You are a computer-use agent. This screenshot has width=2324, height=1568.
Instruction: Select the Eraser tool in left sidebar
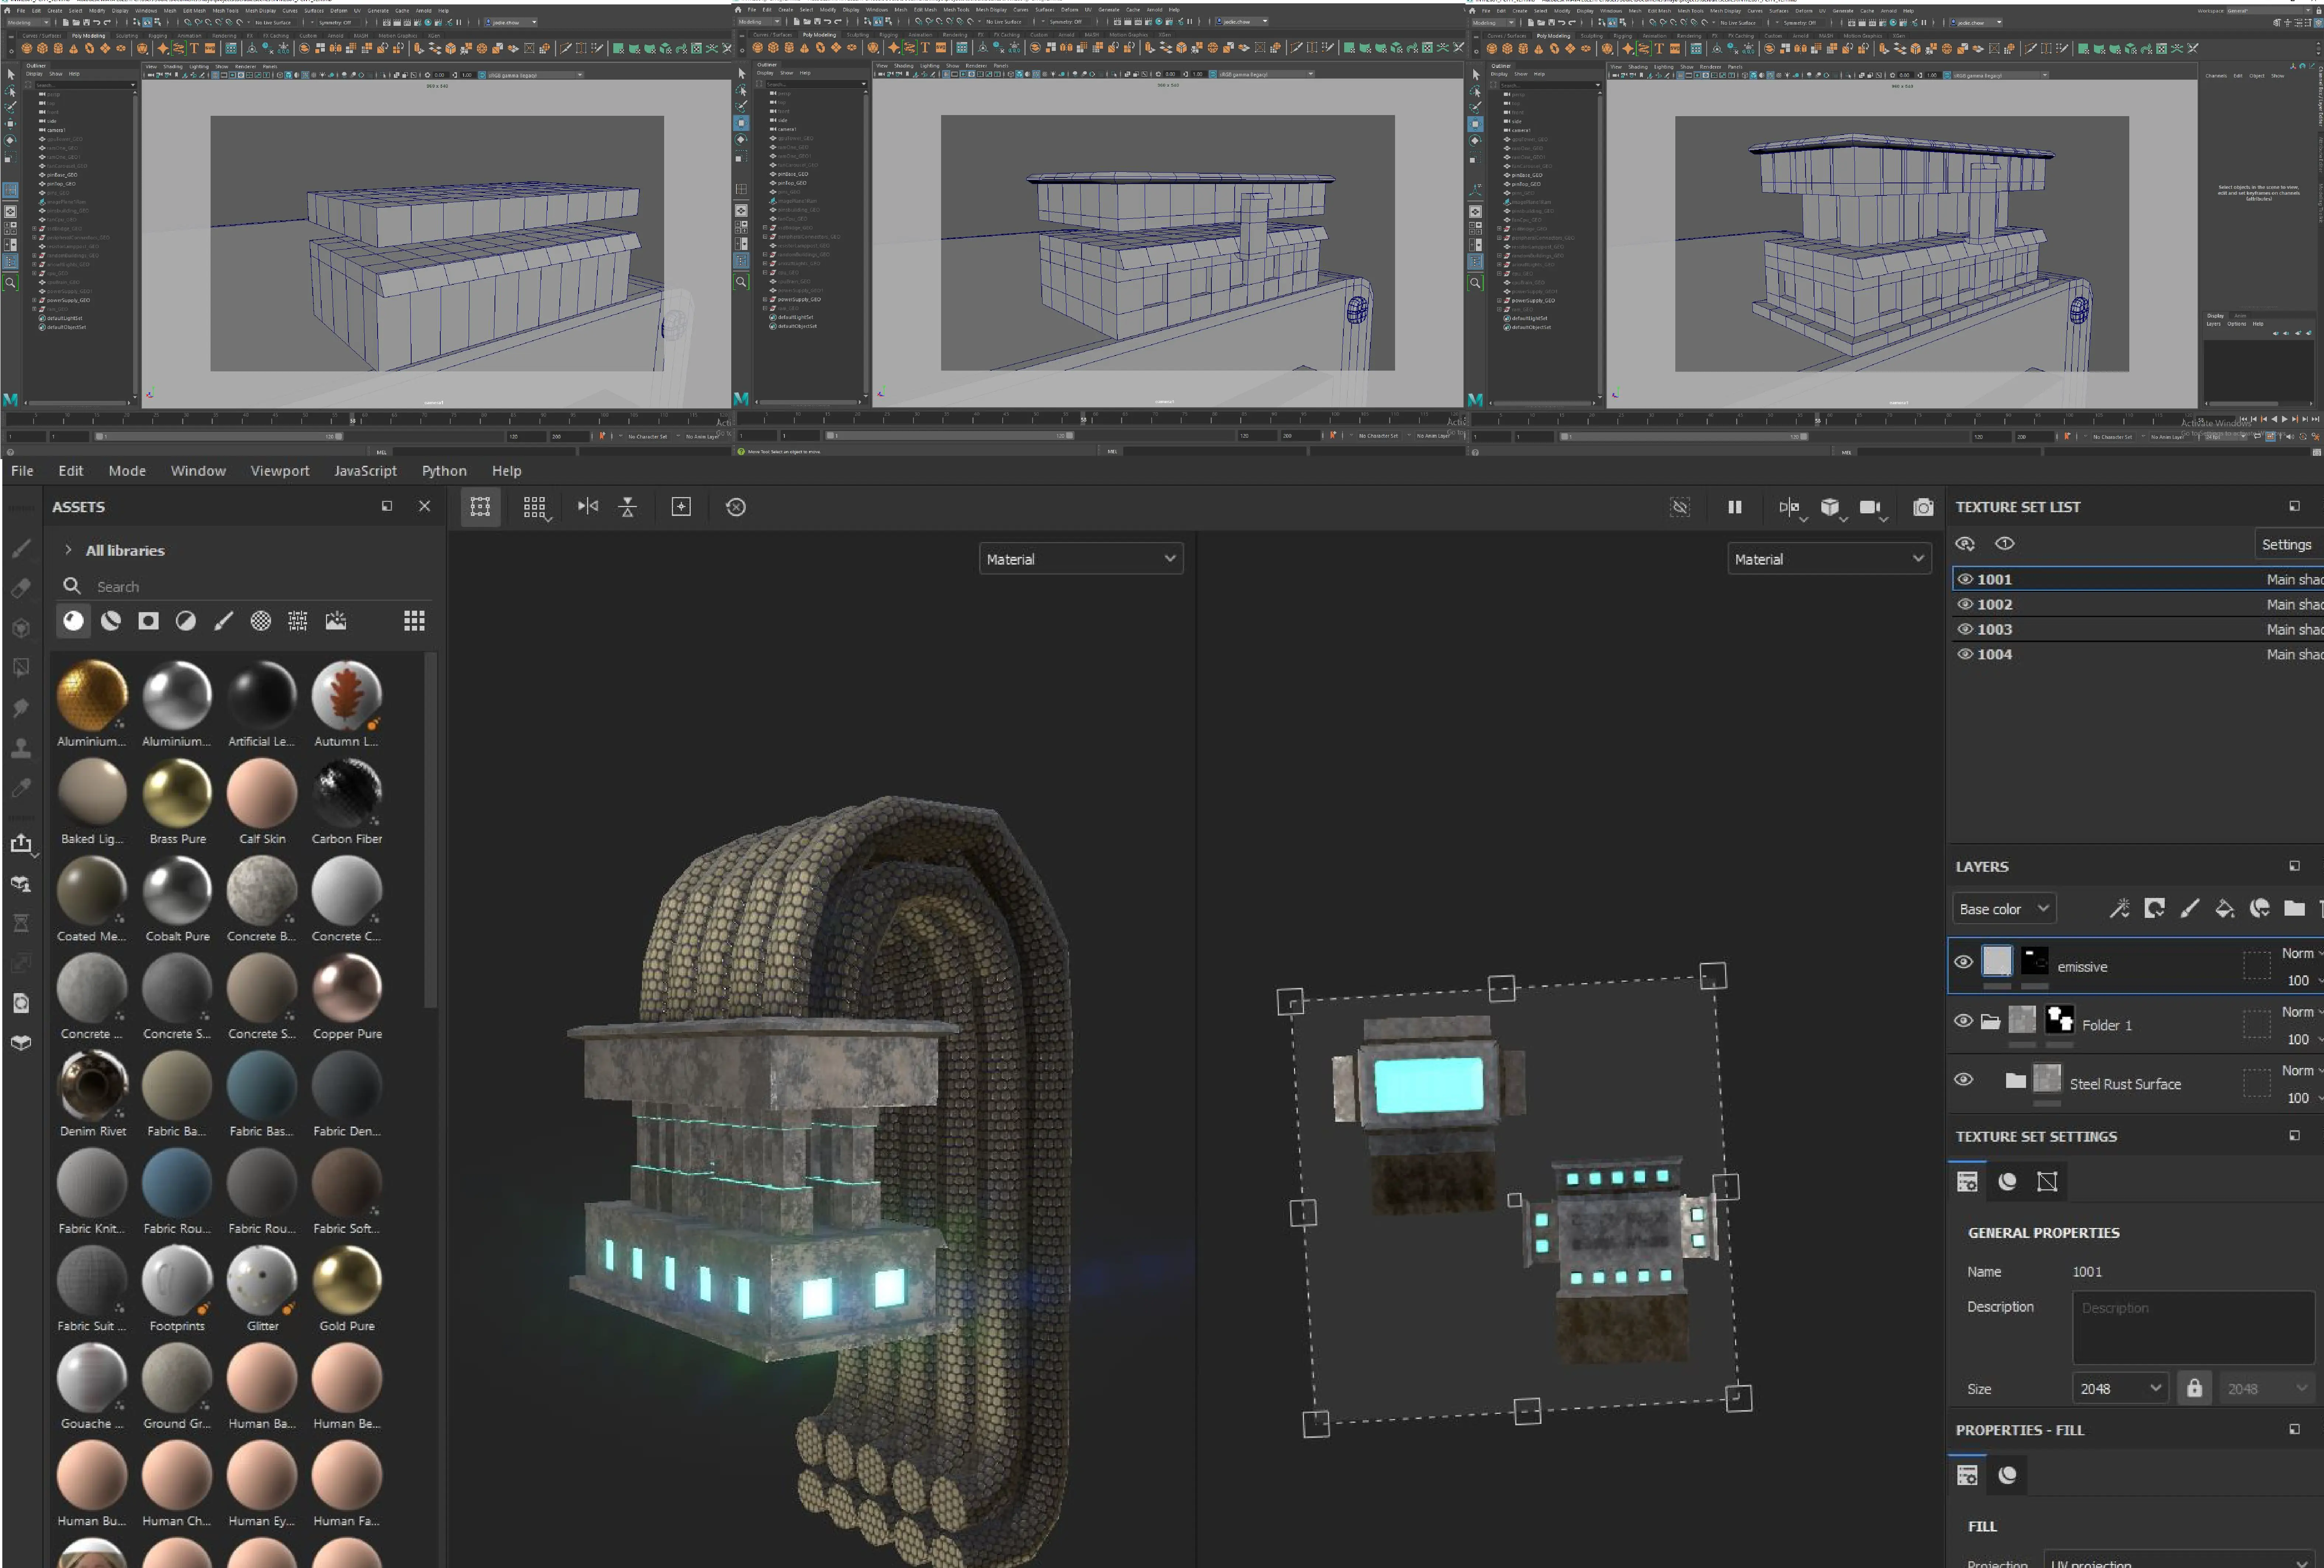pos(21,588)
